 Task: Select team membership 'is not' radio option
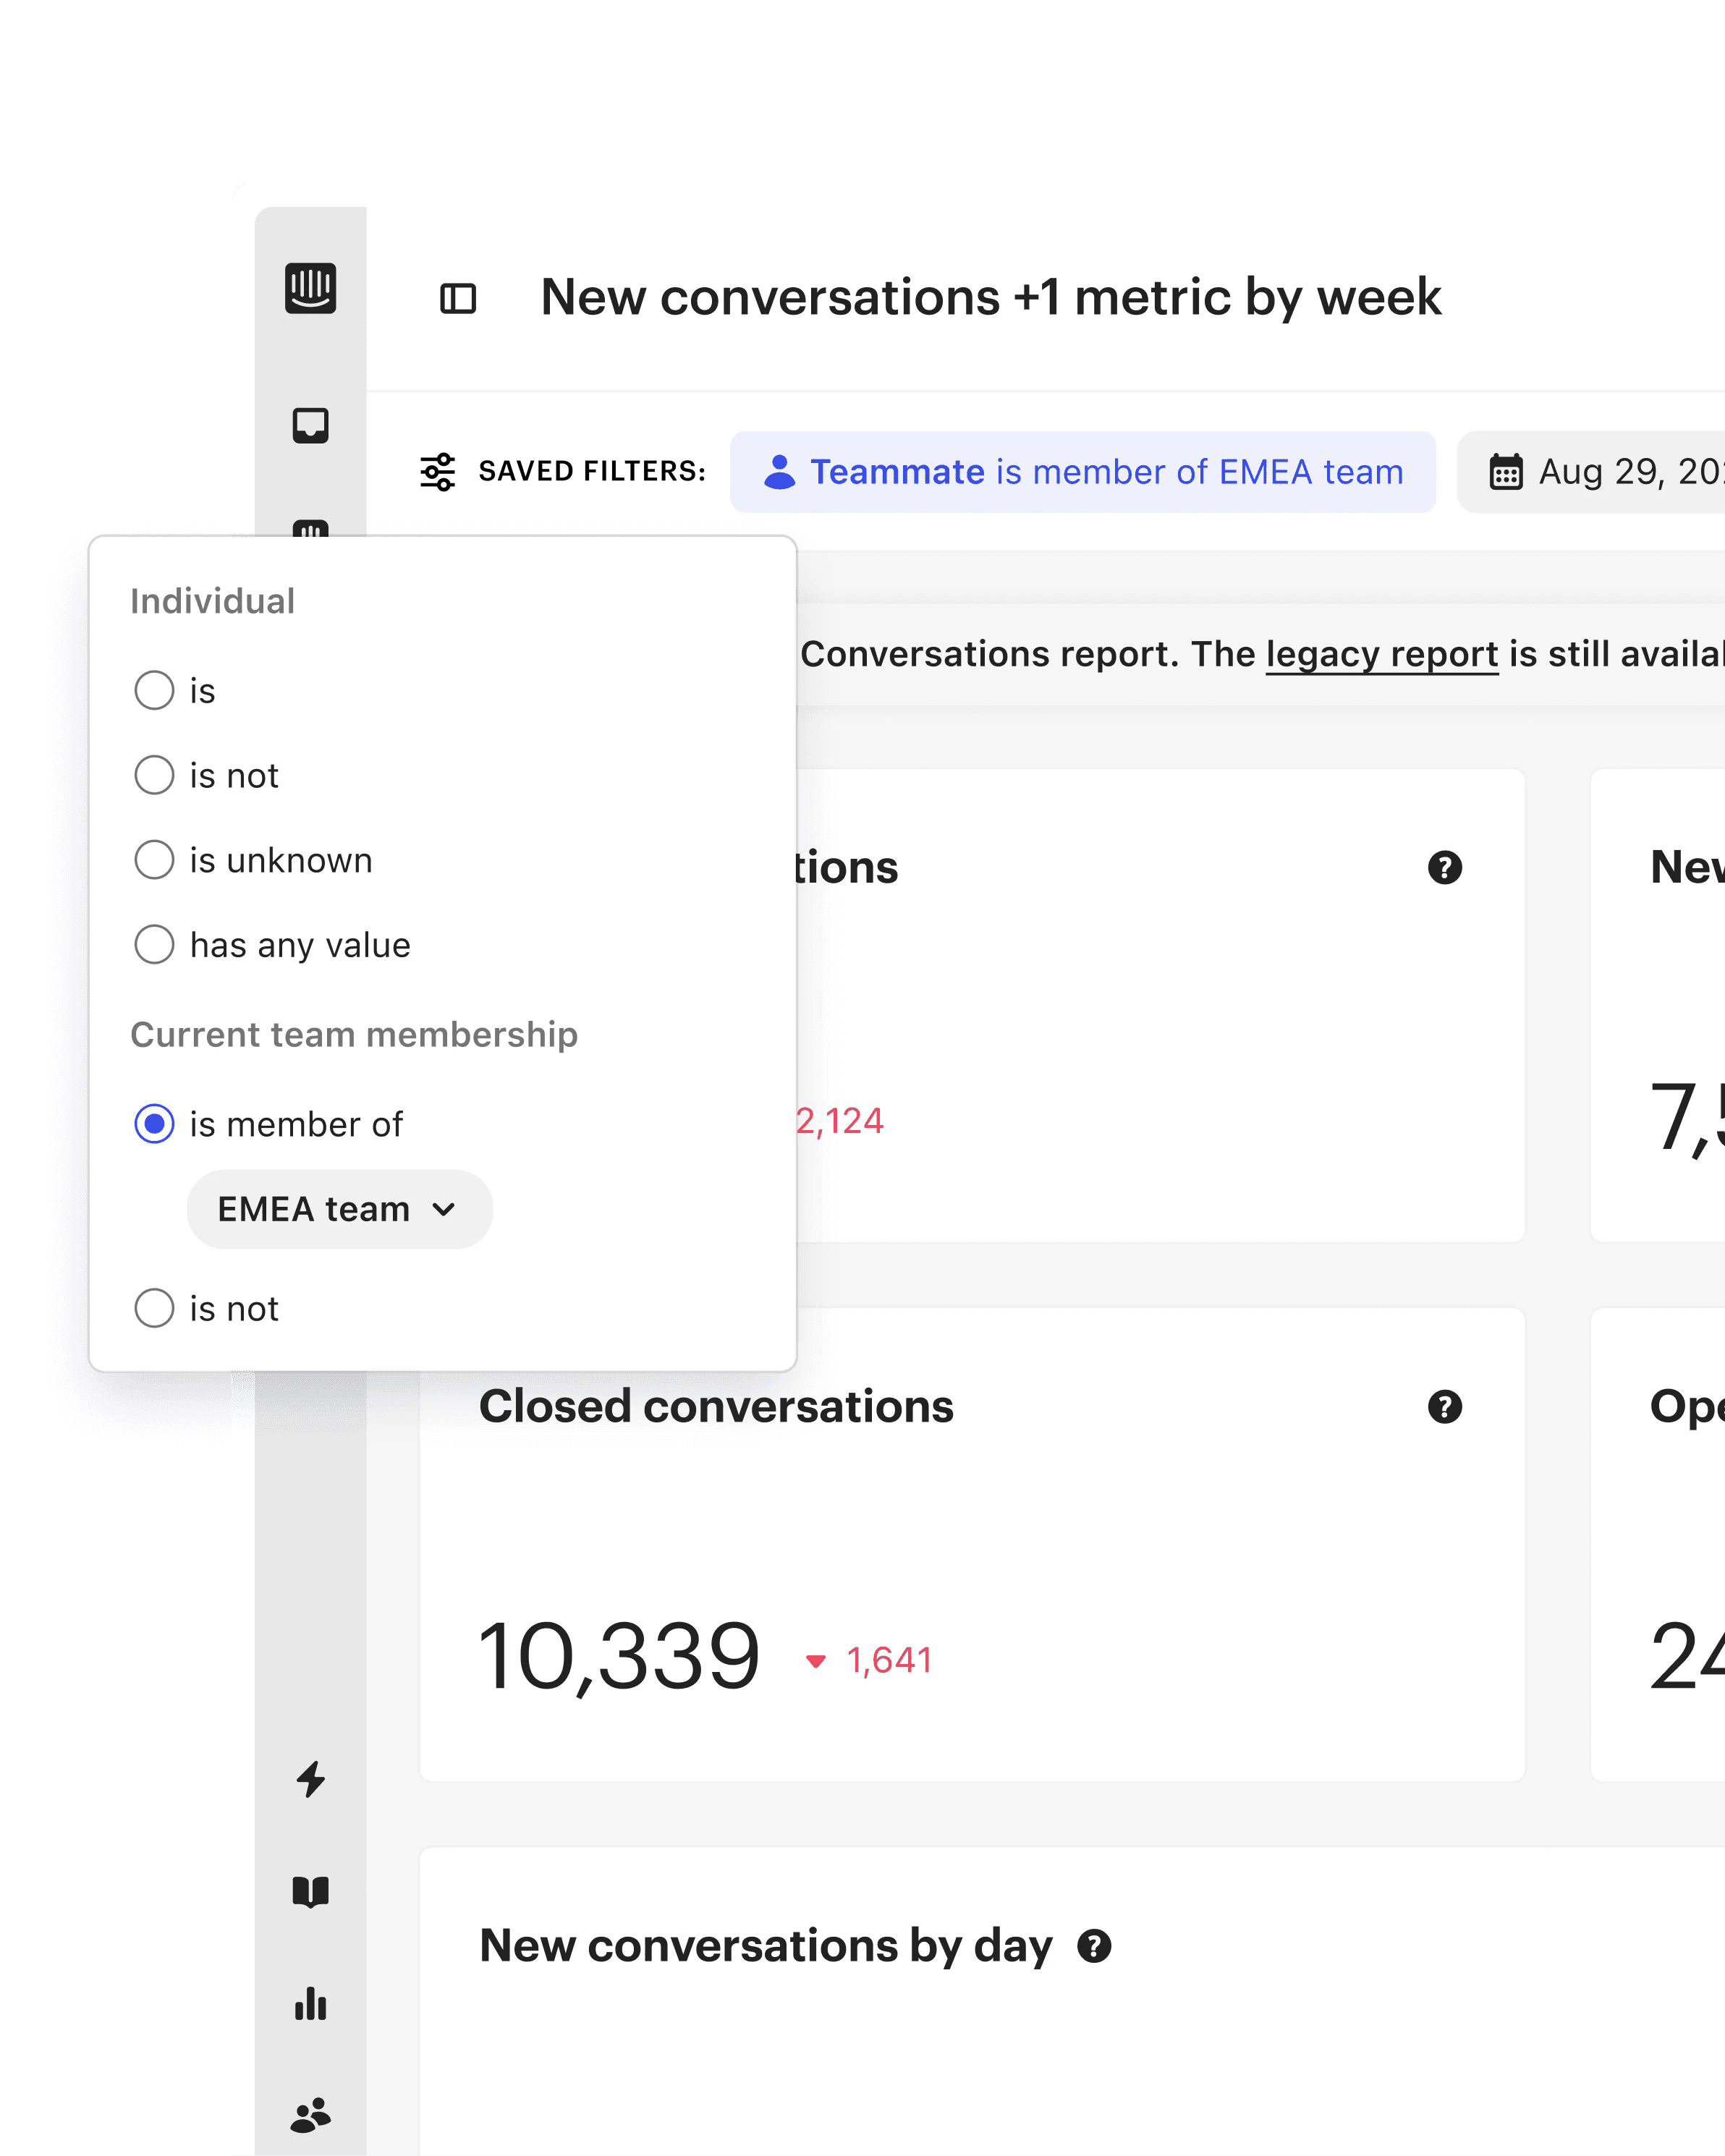(154, 1308)
